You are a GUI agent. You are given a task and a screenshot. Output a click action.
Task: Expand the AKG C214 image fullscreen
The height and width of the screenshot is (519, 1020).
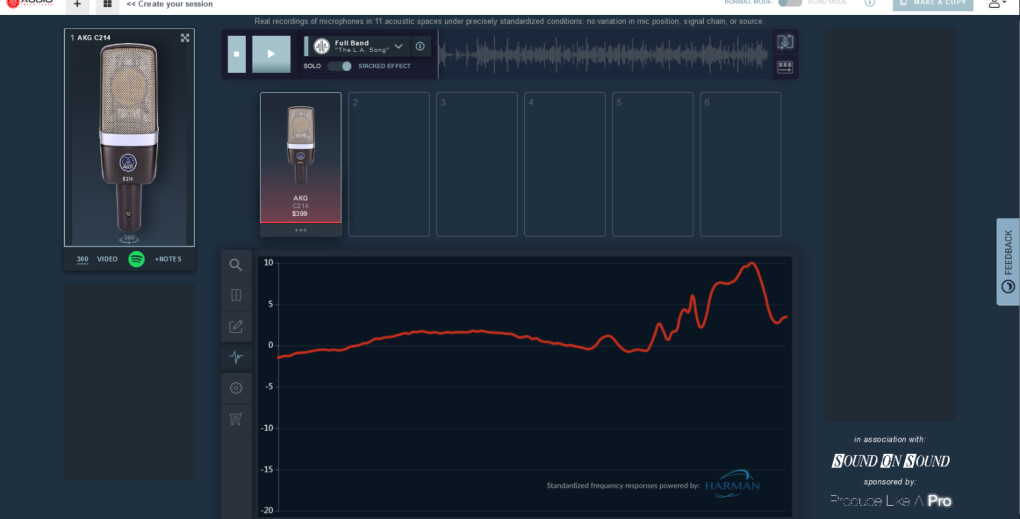click(185, 38)
